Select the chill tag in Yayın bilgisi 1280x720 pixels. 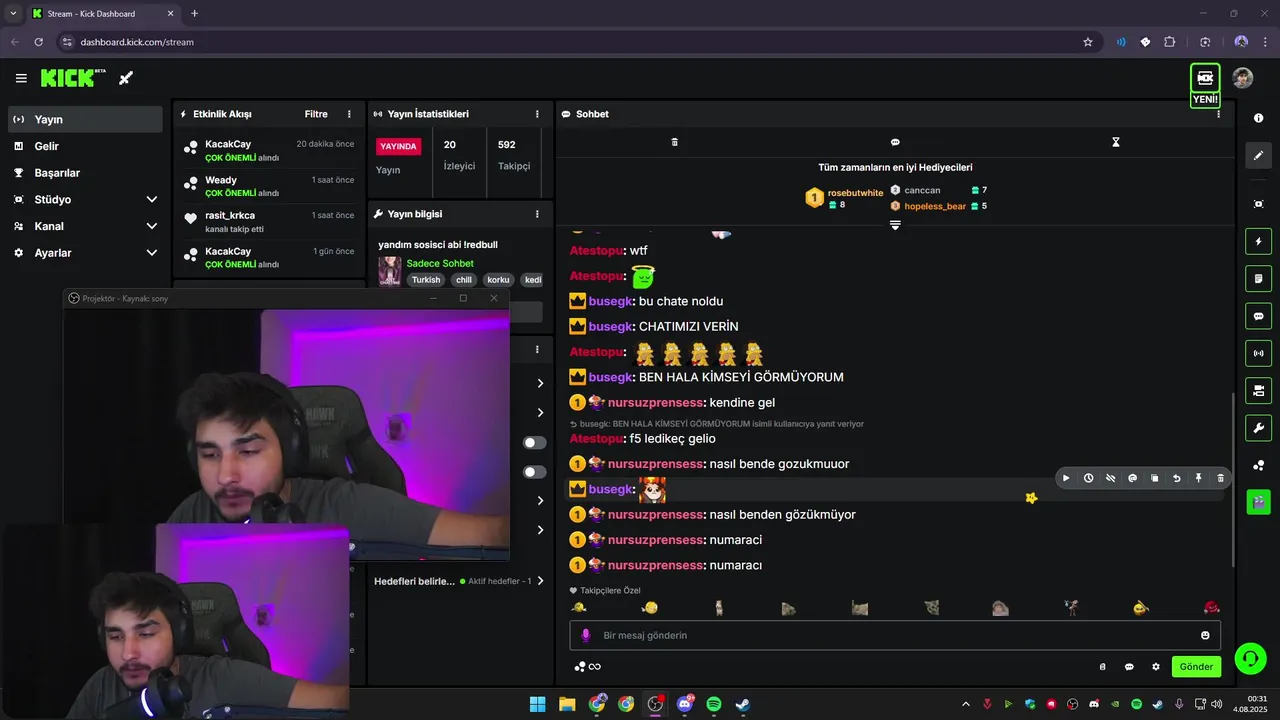pyautogui.click(x=464, y=280)
